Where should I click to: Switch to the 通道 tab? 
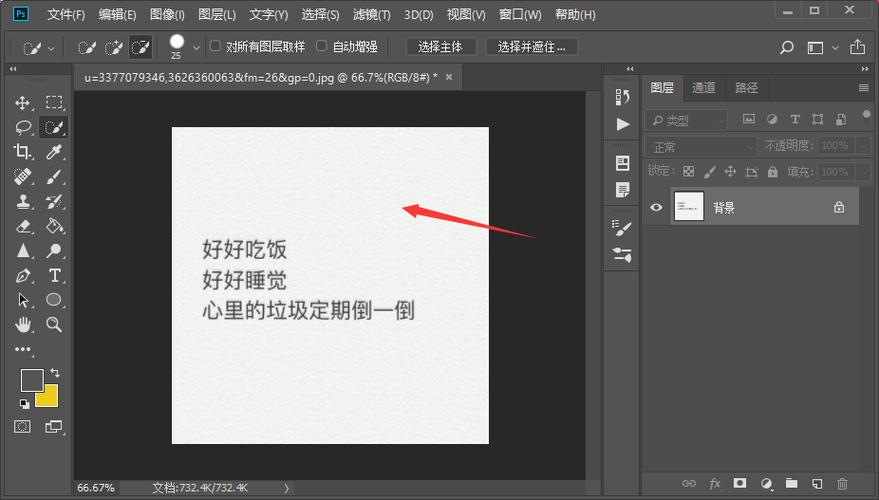(704, 87)
